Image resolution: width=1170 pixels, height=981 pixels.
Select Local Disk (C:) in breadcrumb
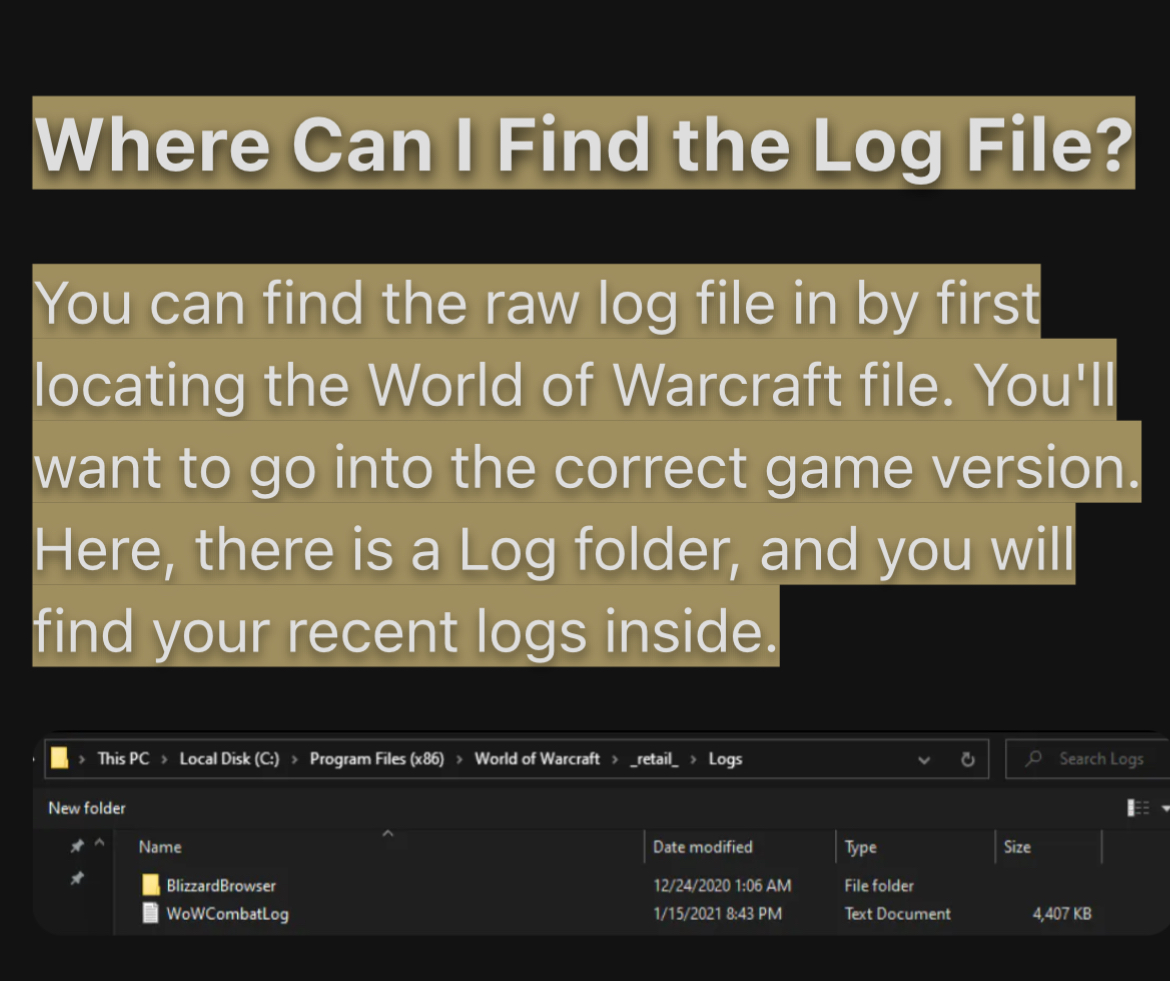coord(229,759)
